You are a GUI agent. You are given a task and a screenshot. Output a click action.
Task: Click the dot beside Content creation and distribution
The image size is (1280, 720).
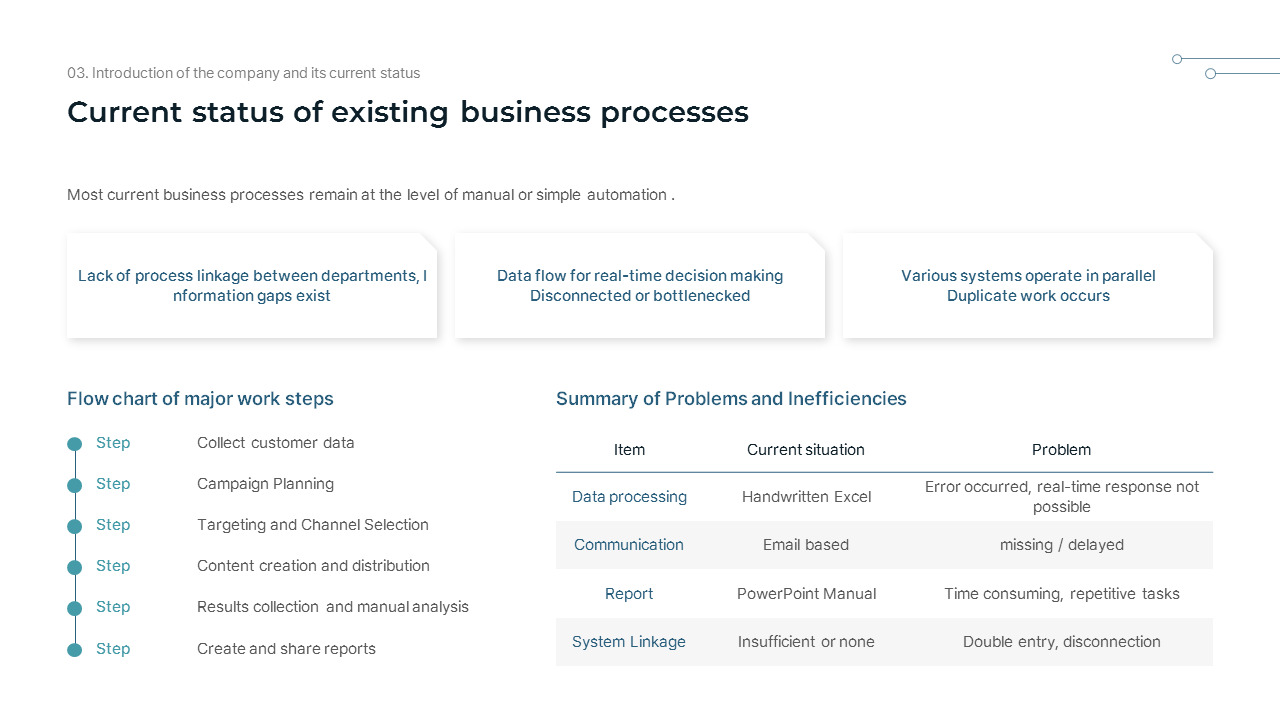point(74,567)
